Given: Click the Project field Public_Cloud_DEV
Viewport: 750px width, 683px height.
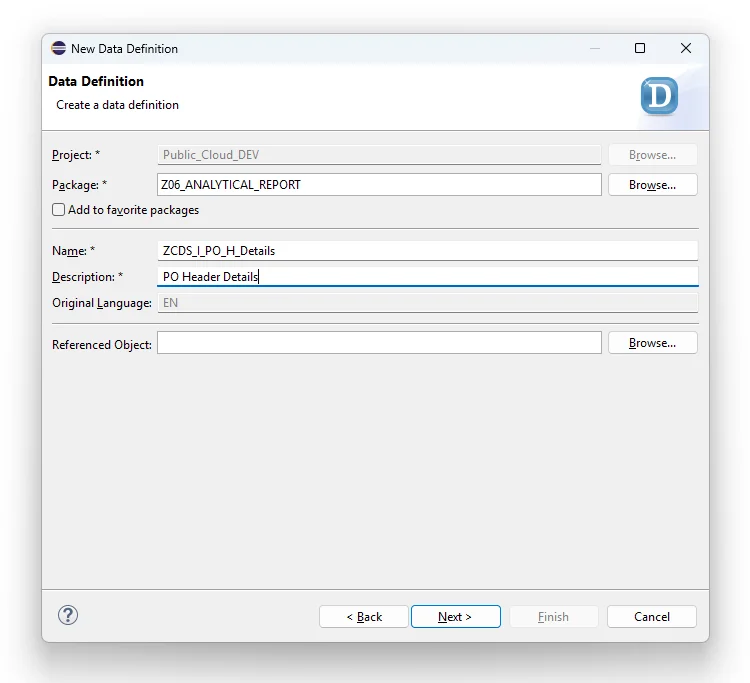Looking at the screenshot, I should tap(379, 155).
